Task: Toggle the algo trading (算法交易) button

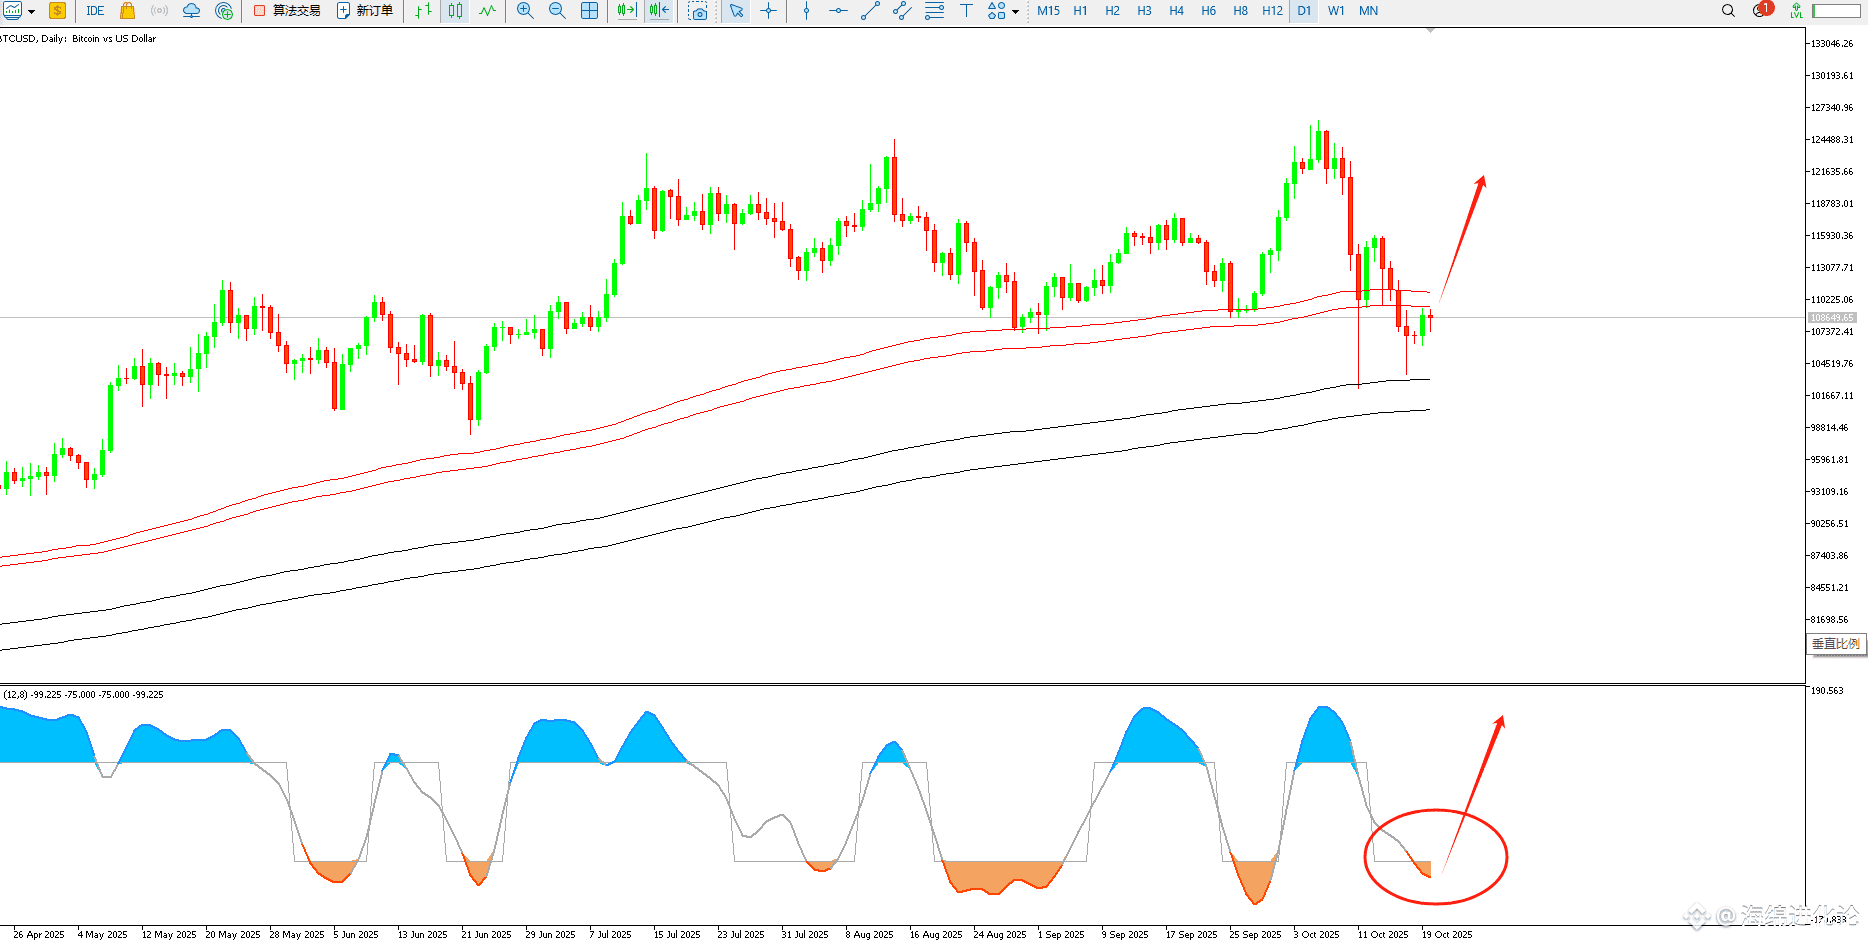Action: pos(287,11)
